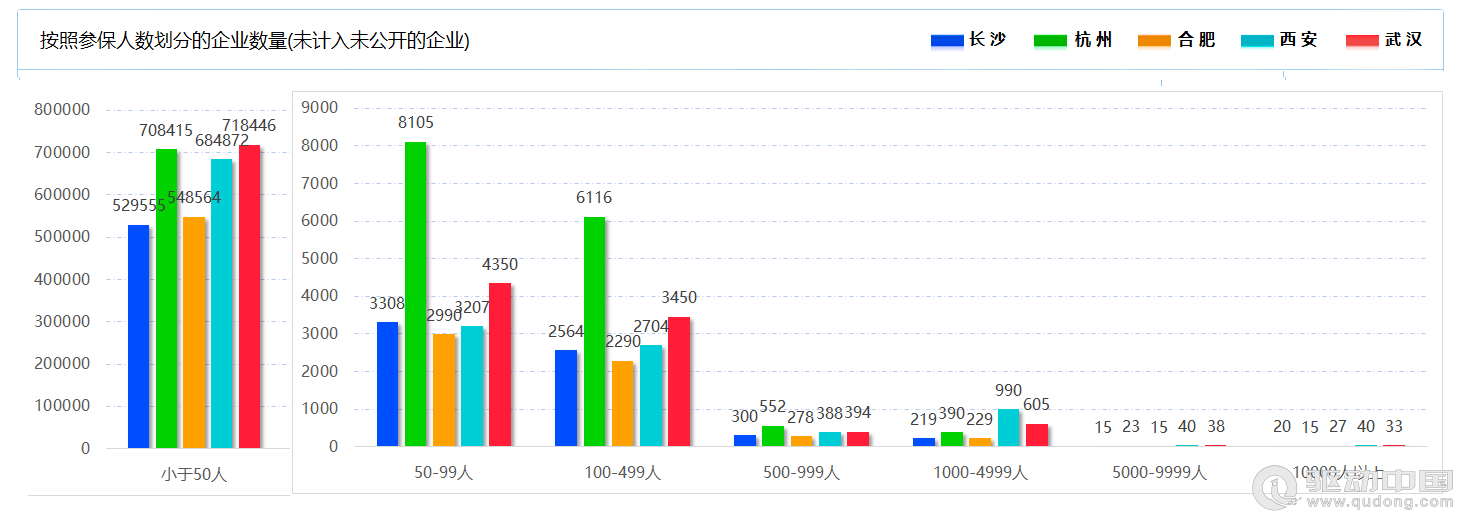Click the green bar valued 6116

coord(594,331)
